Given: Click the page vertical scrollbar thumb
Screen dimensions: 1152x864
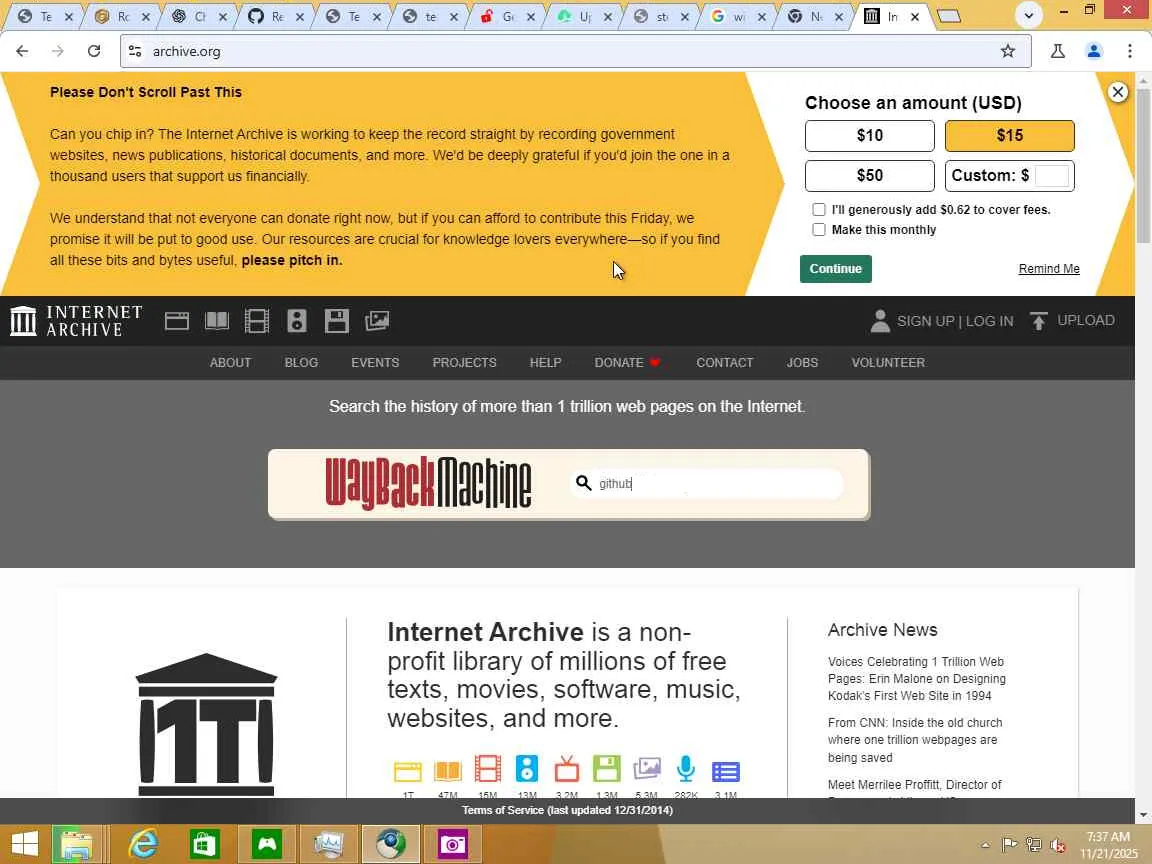Looking at the screenshot, I should coord(1143,165).
